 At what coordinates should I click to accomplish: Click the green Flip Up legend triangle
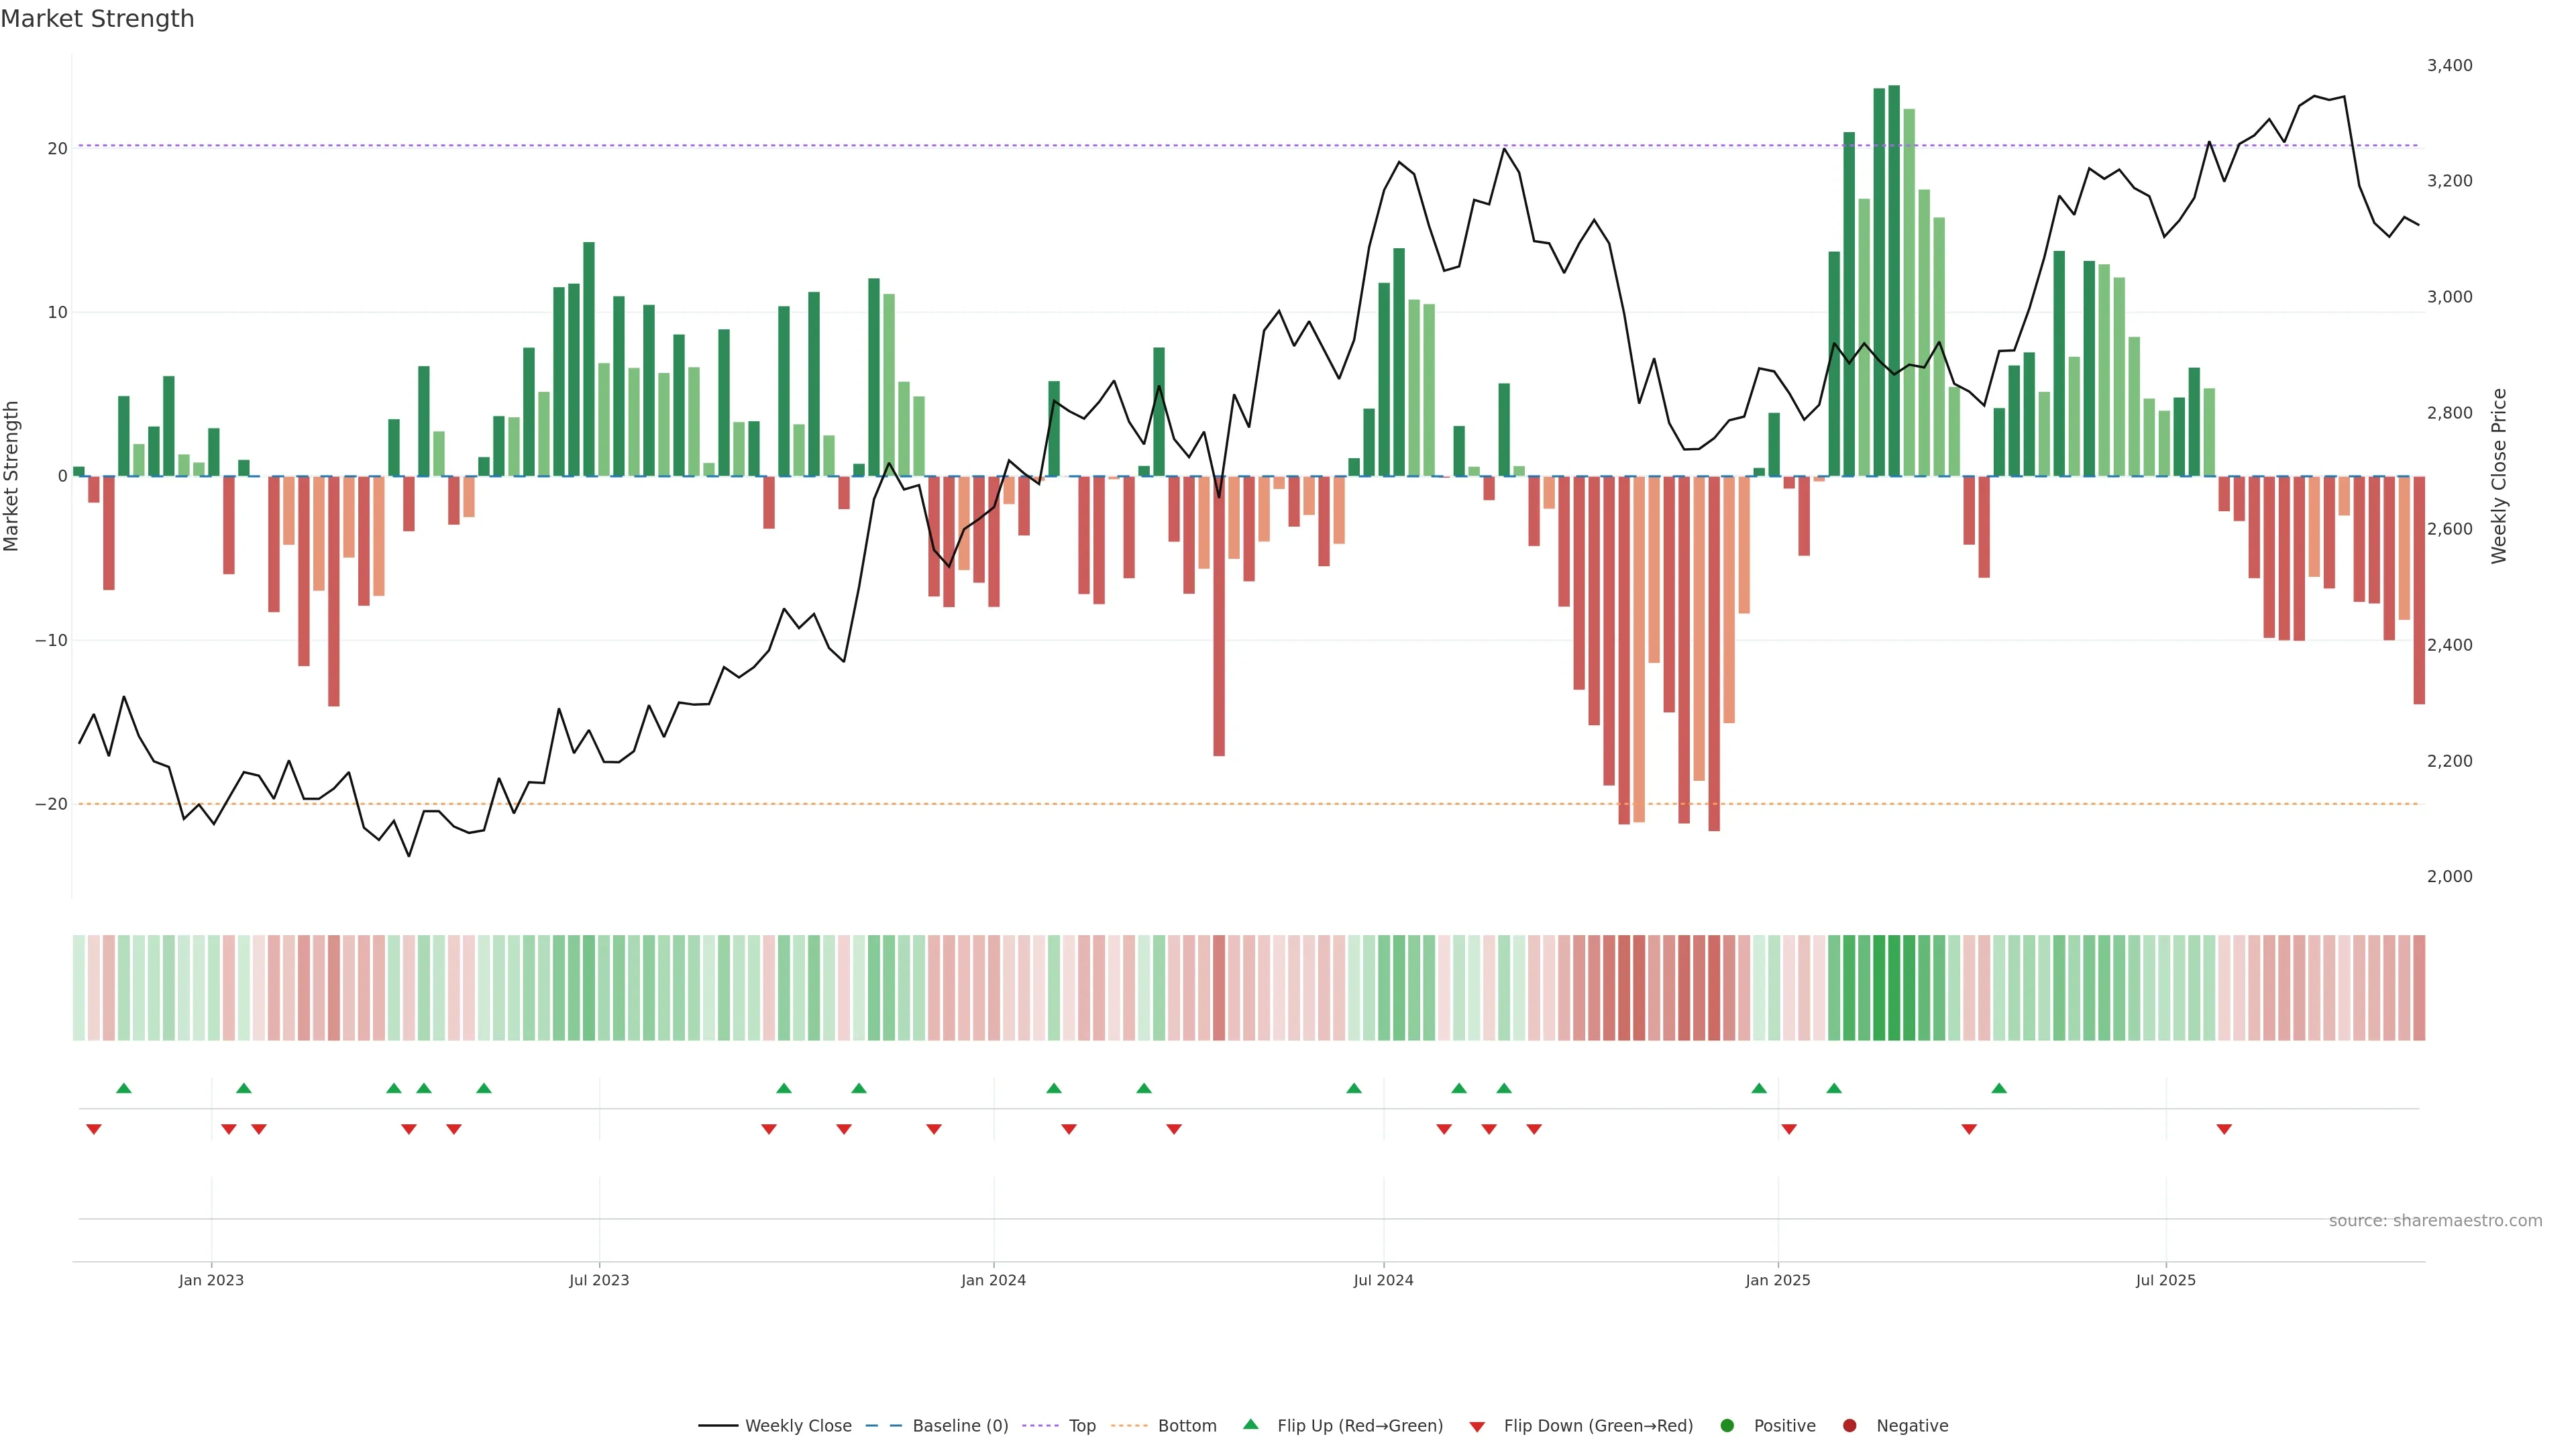click(x=1250, y=1424)
